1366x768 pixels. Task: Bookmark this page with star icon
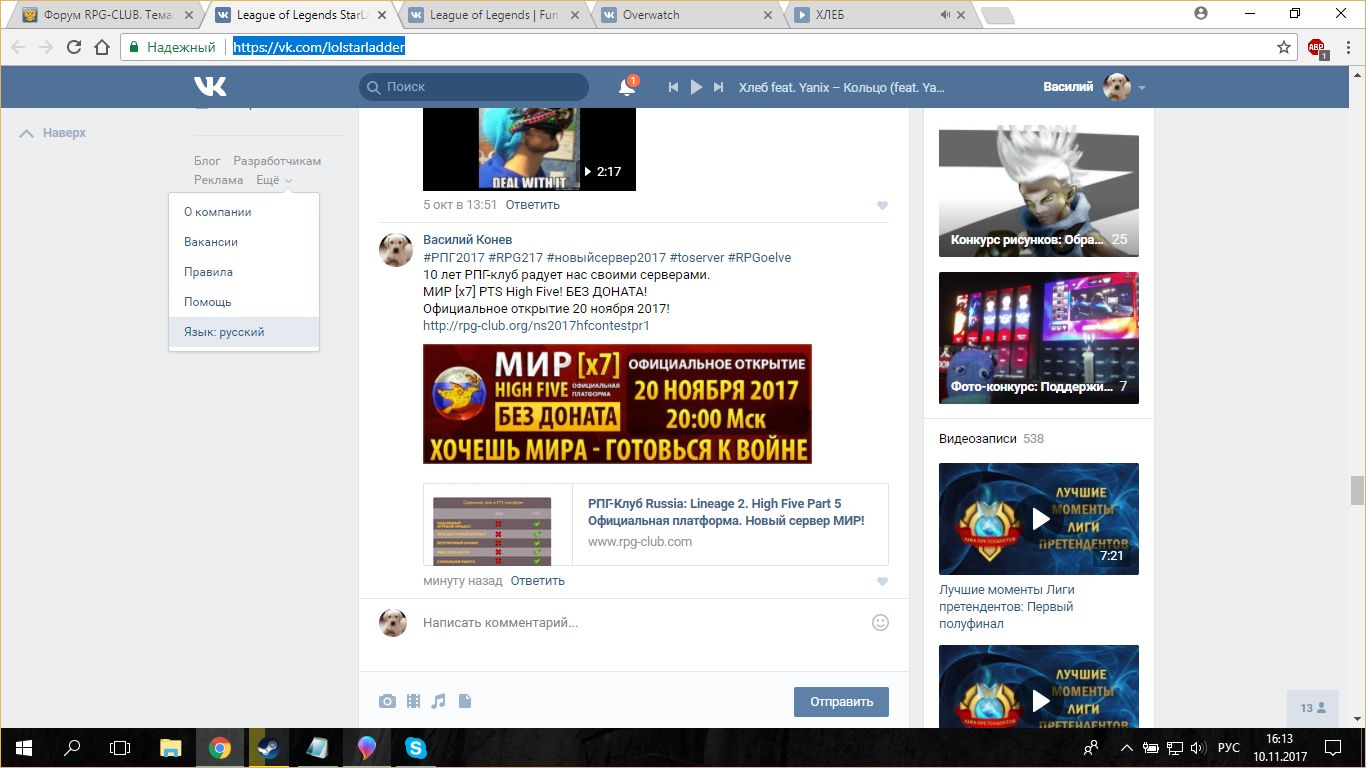pyautogui.click(x=1284, y=47)
